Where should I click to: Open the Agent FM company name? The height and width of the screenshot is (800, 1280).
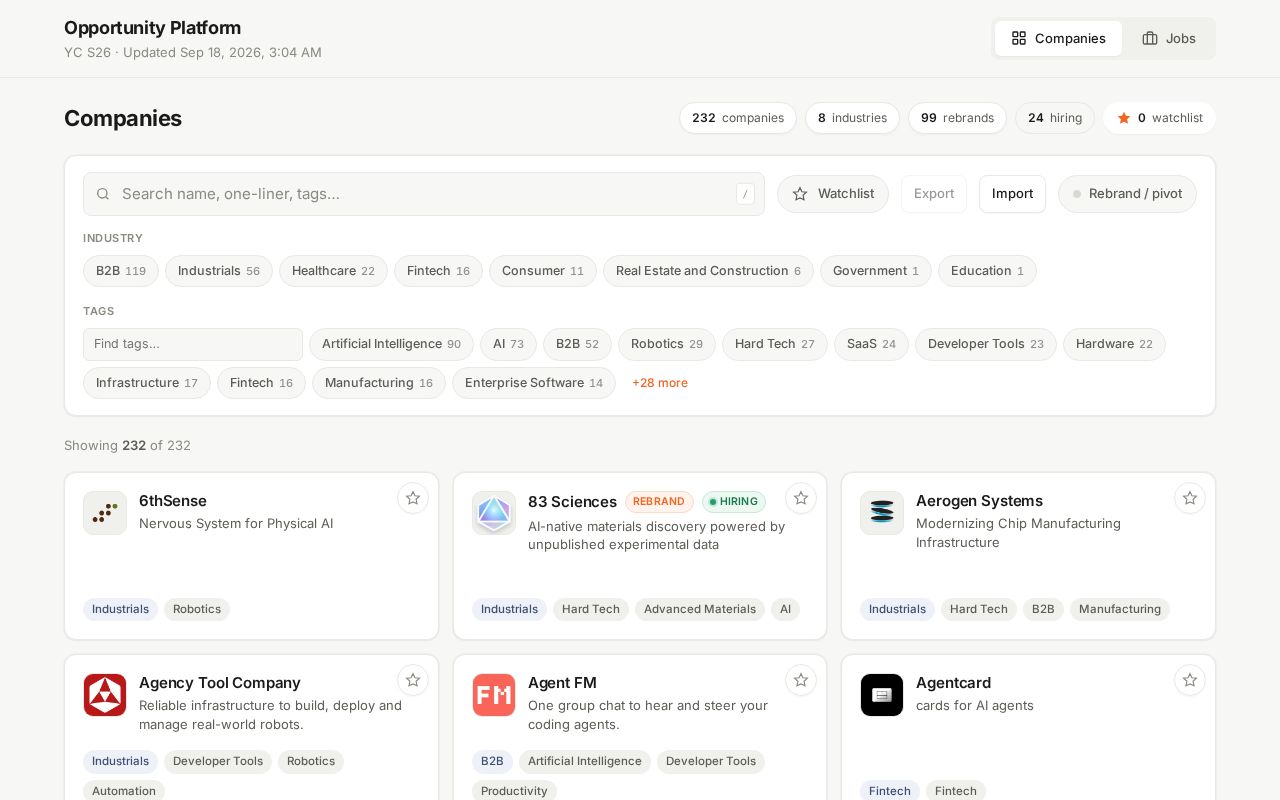tap(562, 683)
